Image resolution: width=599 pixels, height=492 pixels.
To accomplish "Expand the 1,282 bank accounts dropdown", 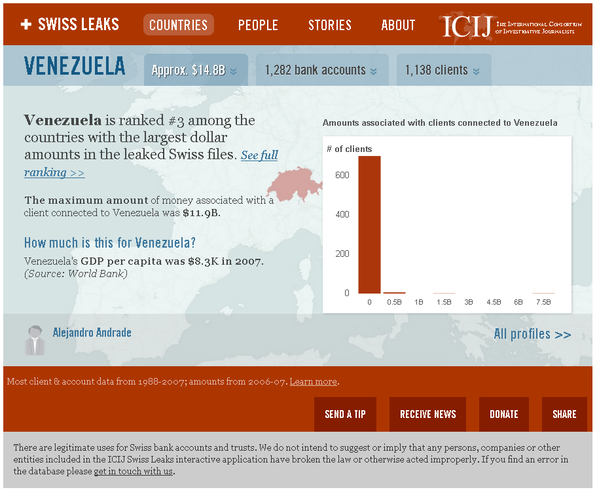I will [322, 70].
